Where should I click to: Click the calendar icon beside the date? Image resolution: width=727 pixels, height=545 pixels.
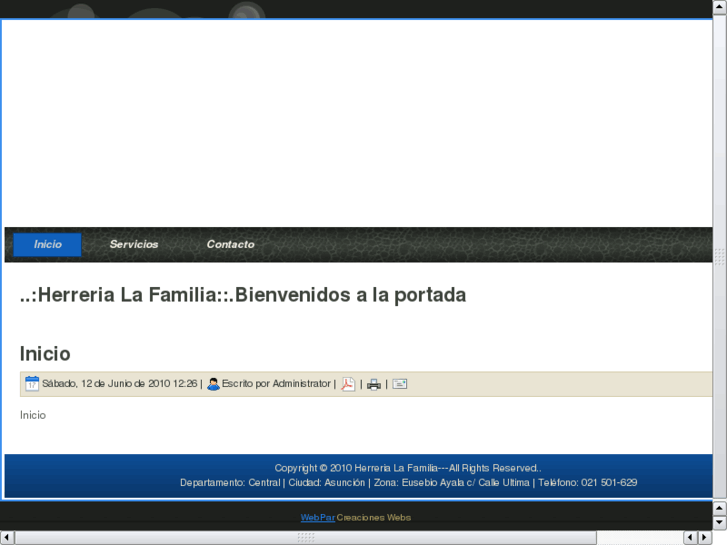(32, 384)
